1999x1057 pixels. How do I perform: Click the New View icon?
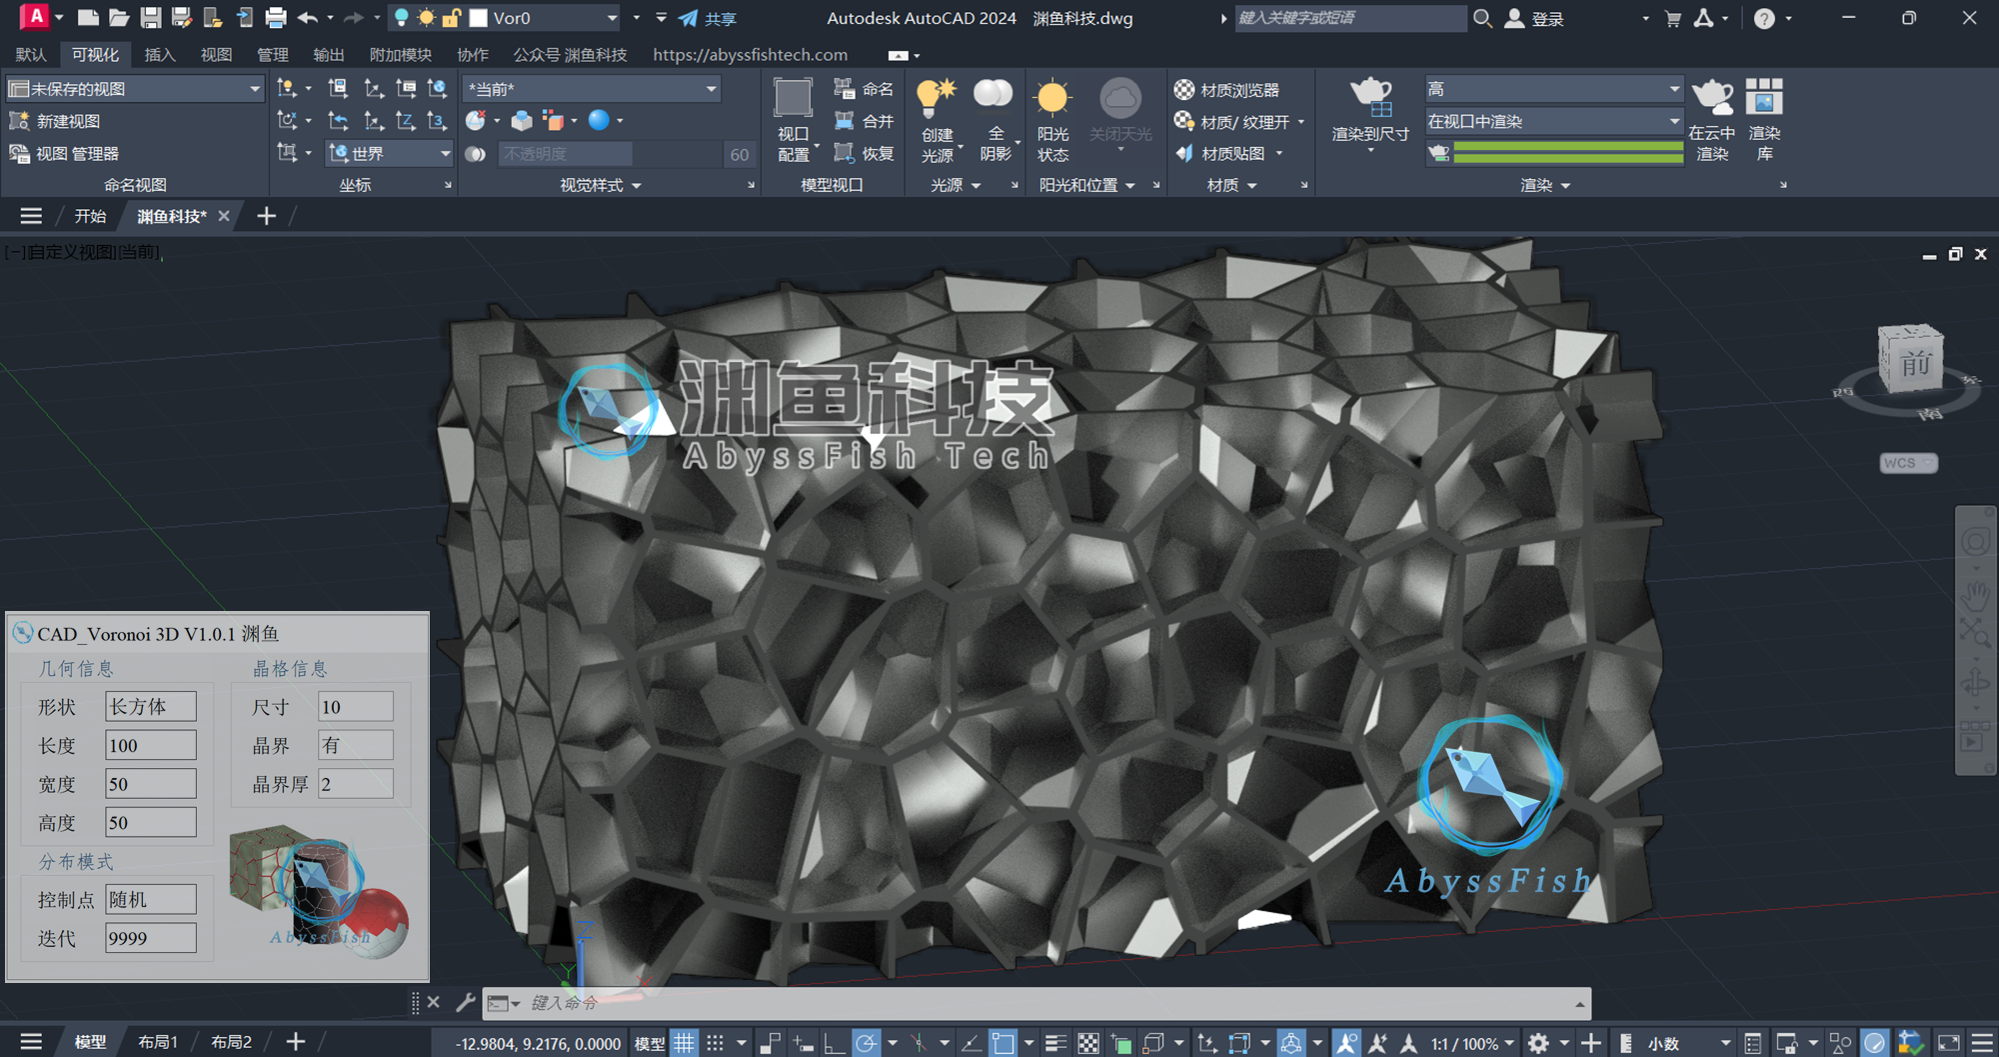pyautogui.click(x=19, y=121)
